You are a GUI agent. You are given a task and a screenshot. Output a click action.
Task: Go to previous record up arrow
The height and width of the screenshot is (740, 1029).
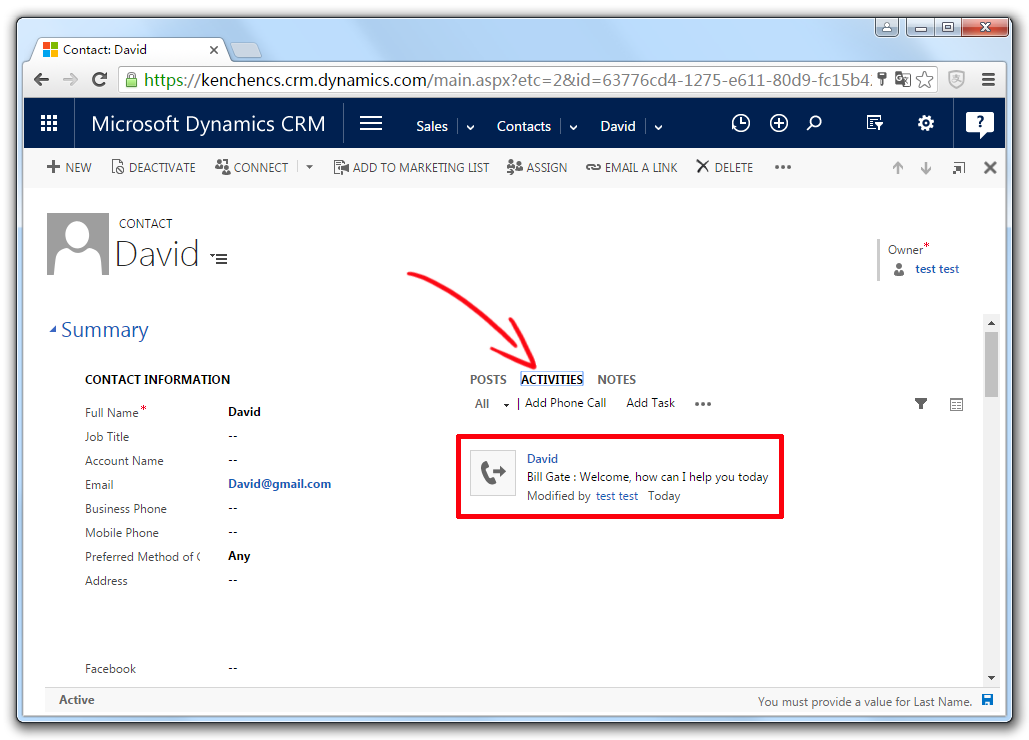898,168
